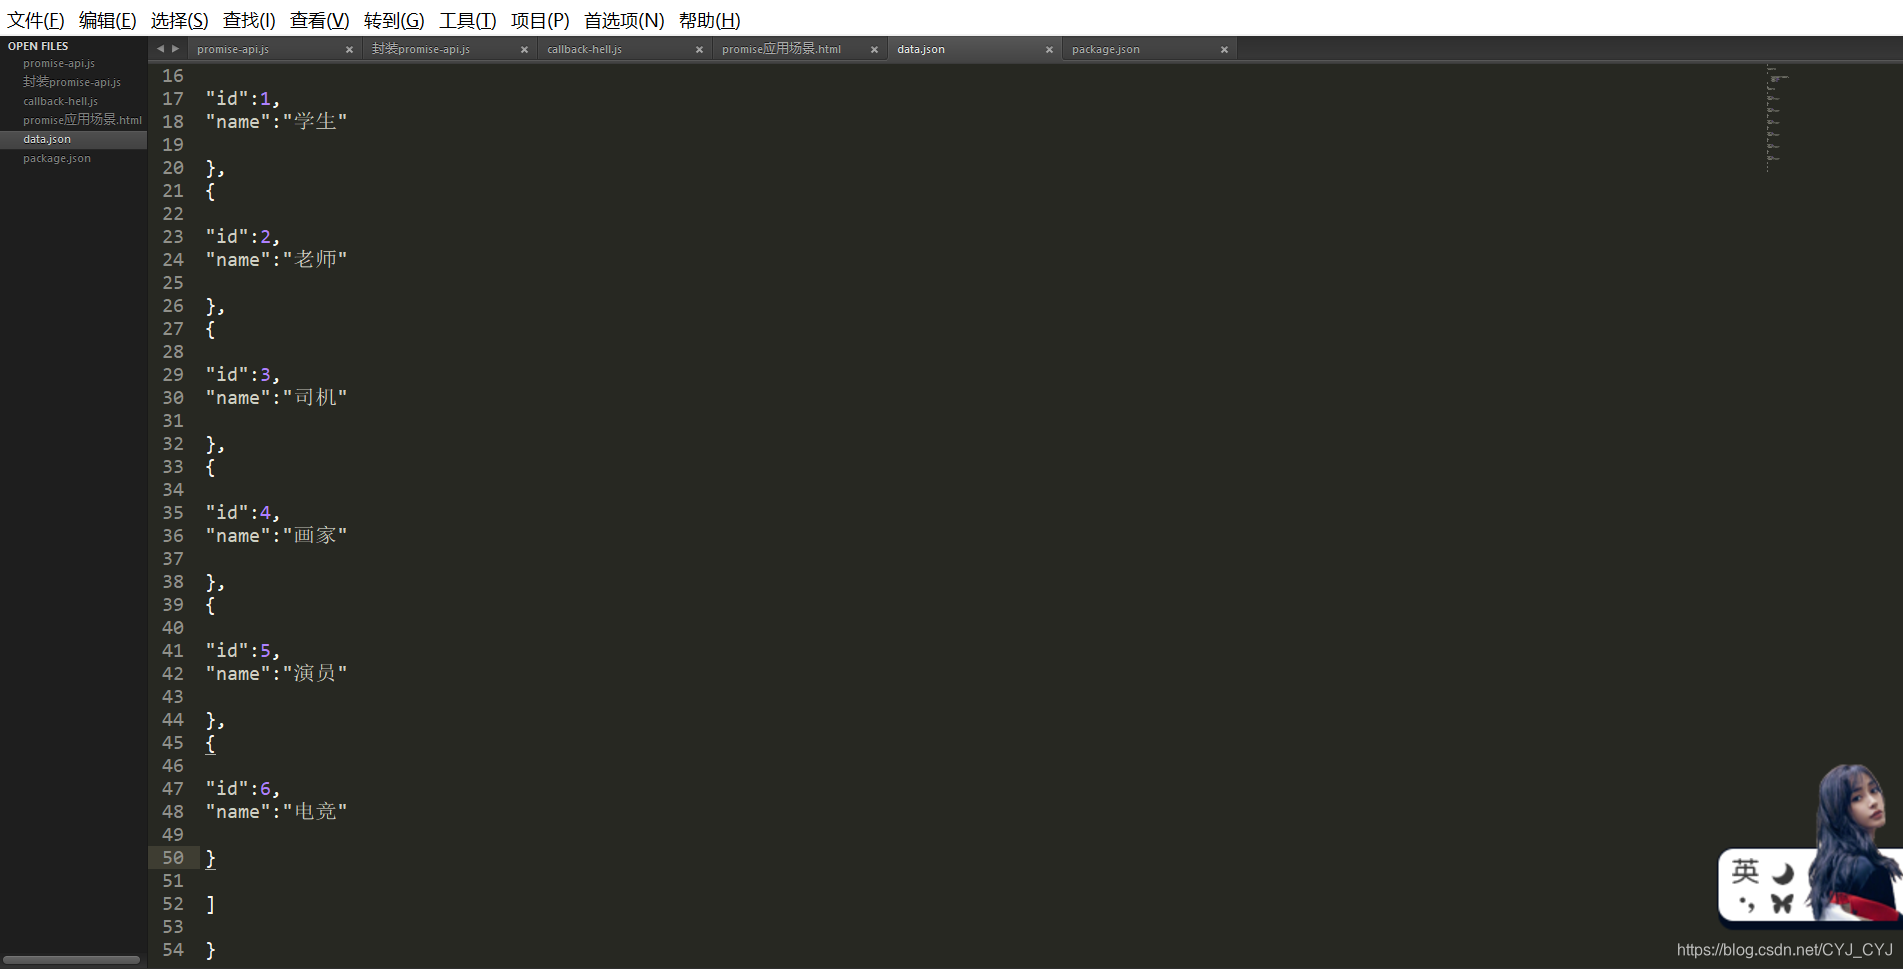The image size is (1903, 969).
Task: Click the tab scroll left arrow
Action: (x=160, y=49)
